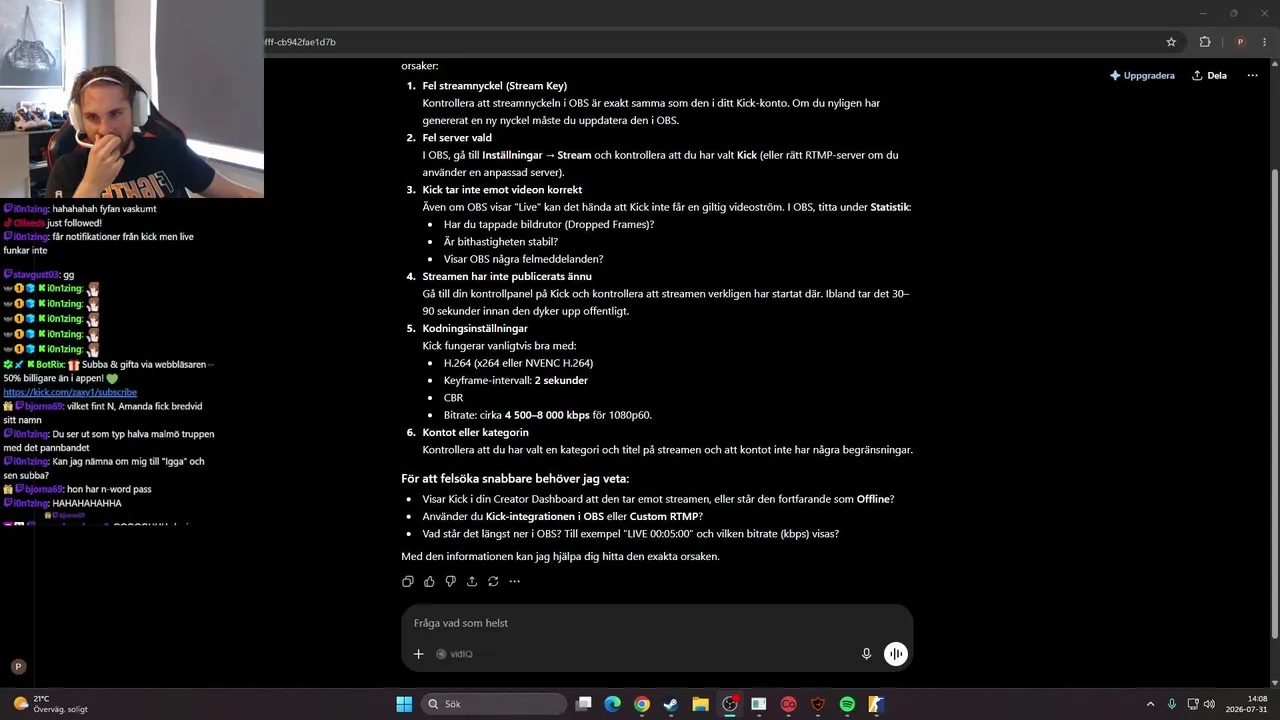Open the browser extensions puzzle icon
1280x720 pixels.
pyautogui.click(x=1205, y=42)
